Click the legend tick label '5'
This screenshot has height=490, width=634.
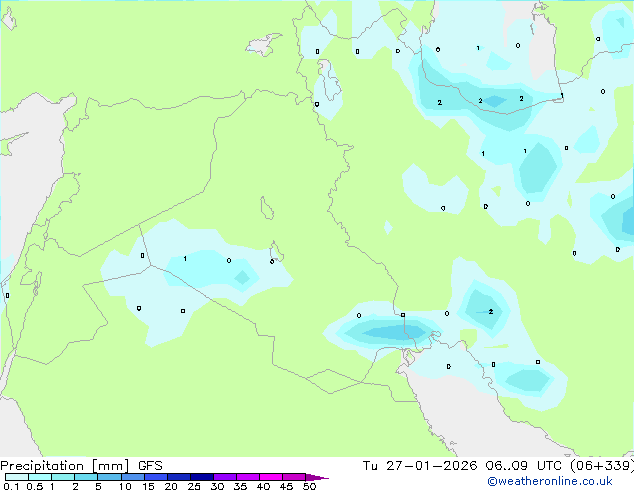point(98,486)
